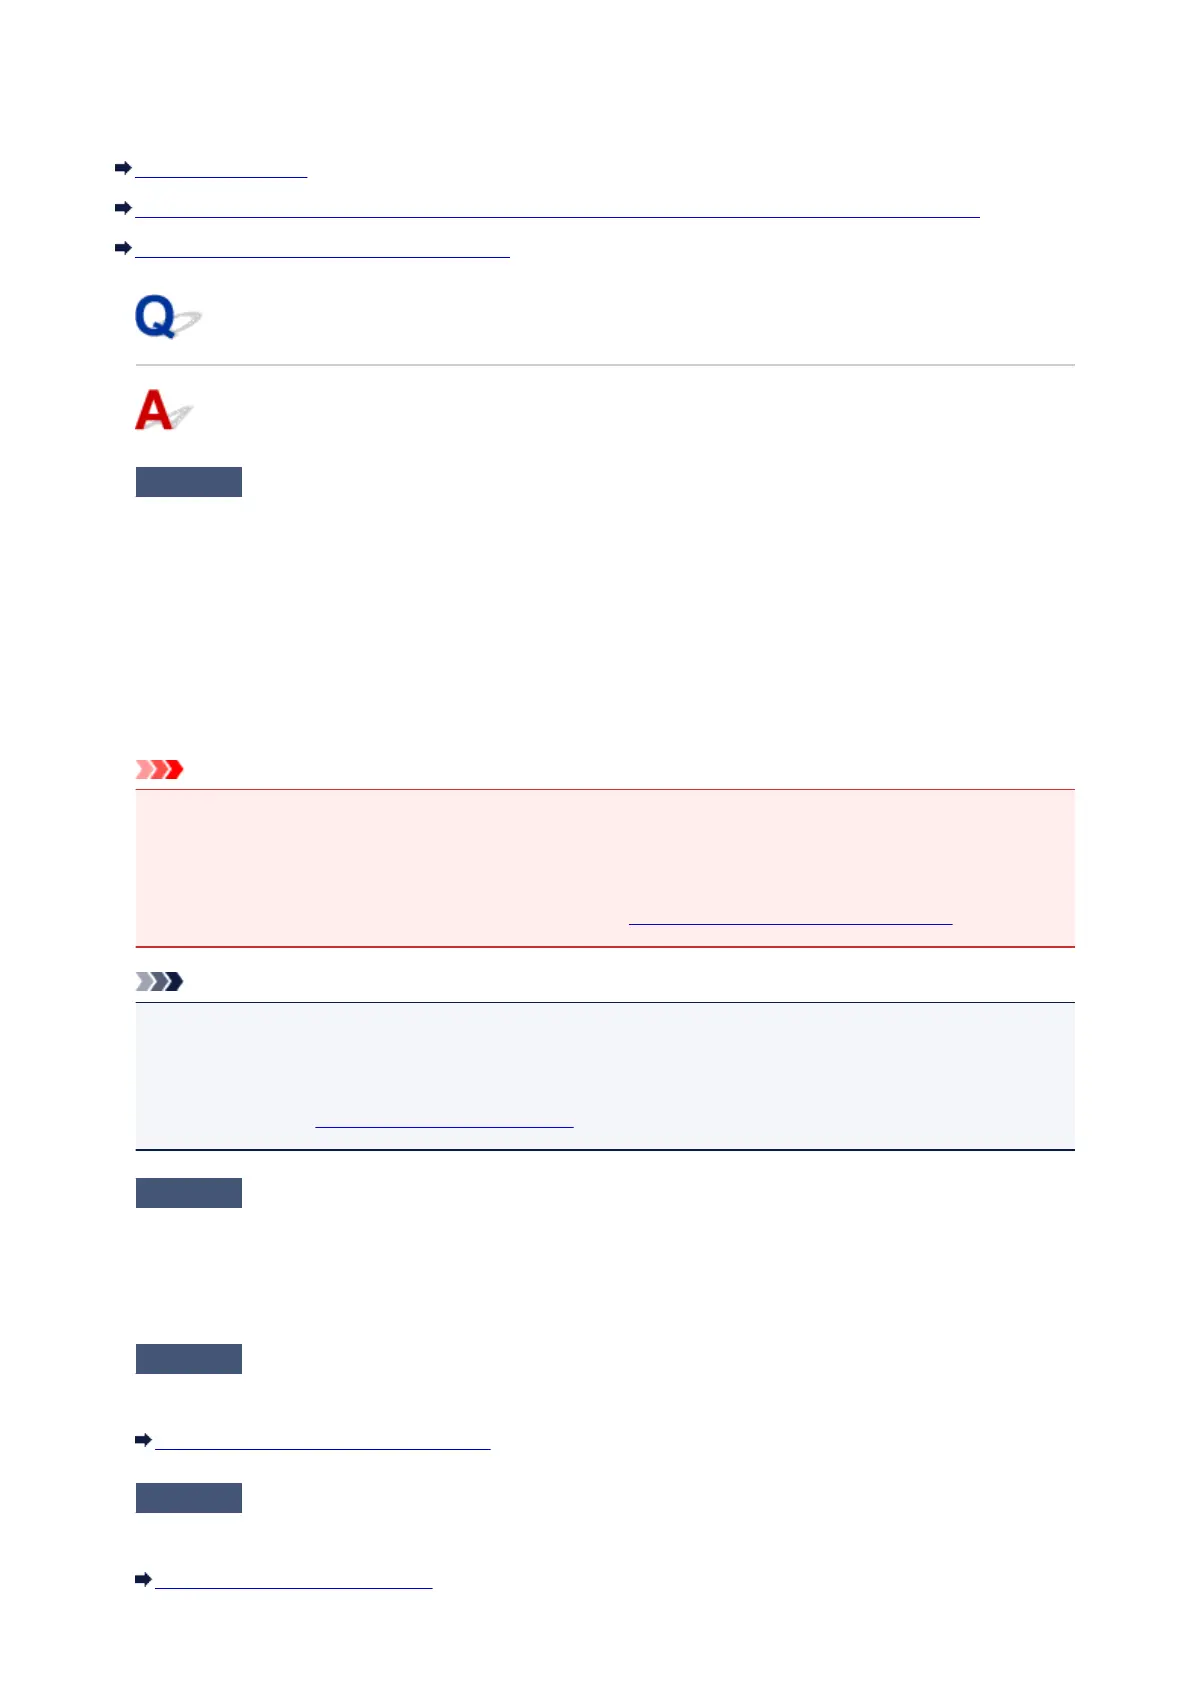Click the arrow icon beside the bottom link
1191x1684 pixels.
(143, 1579)
